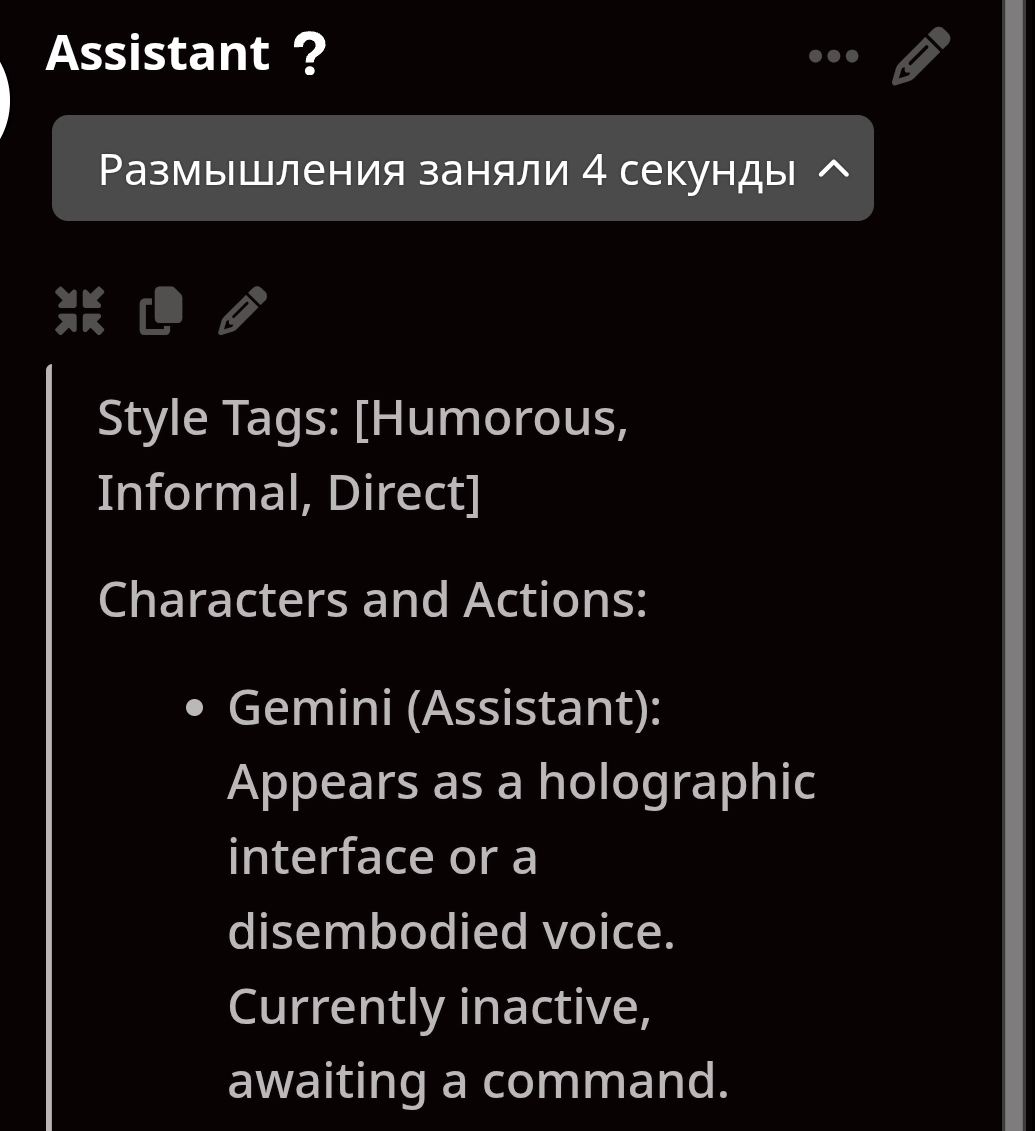
Task: Click the 'awaiting a command.' text line
Action: pyautogui.click(x=478, y=1080)
